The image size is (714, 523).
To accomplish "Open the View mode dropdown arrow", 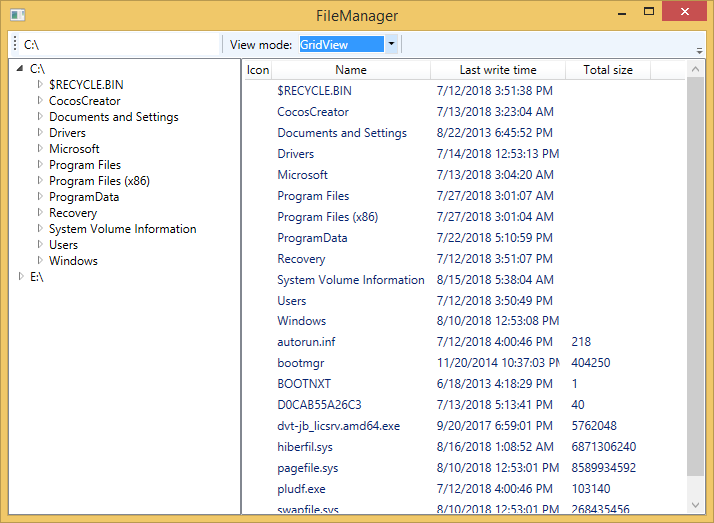I will 391,44.
